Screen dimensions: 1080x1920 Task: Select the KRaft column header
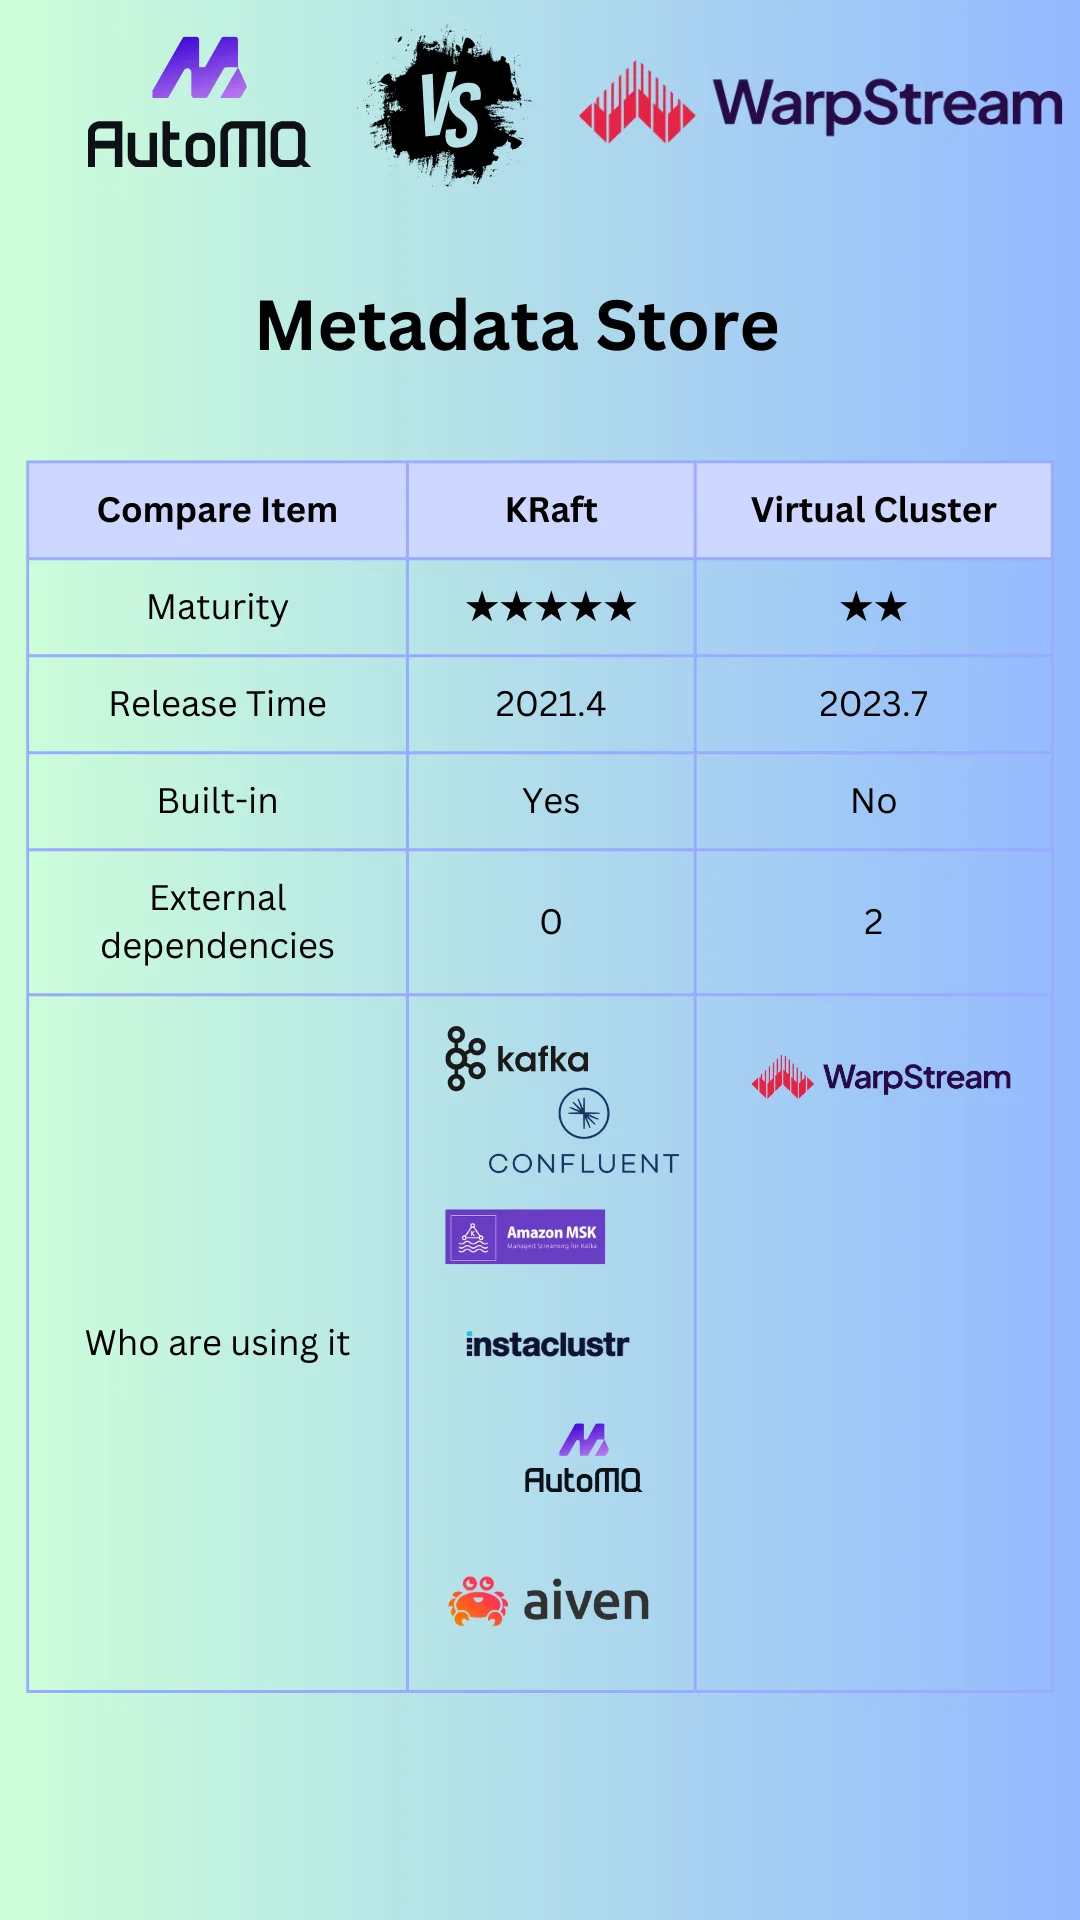click(551, 510)
